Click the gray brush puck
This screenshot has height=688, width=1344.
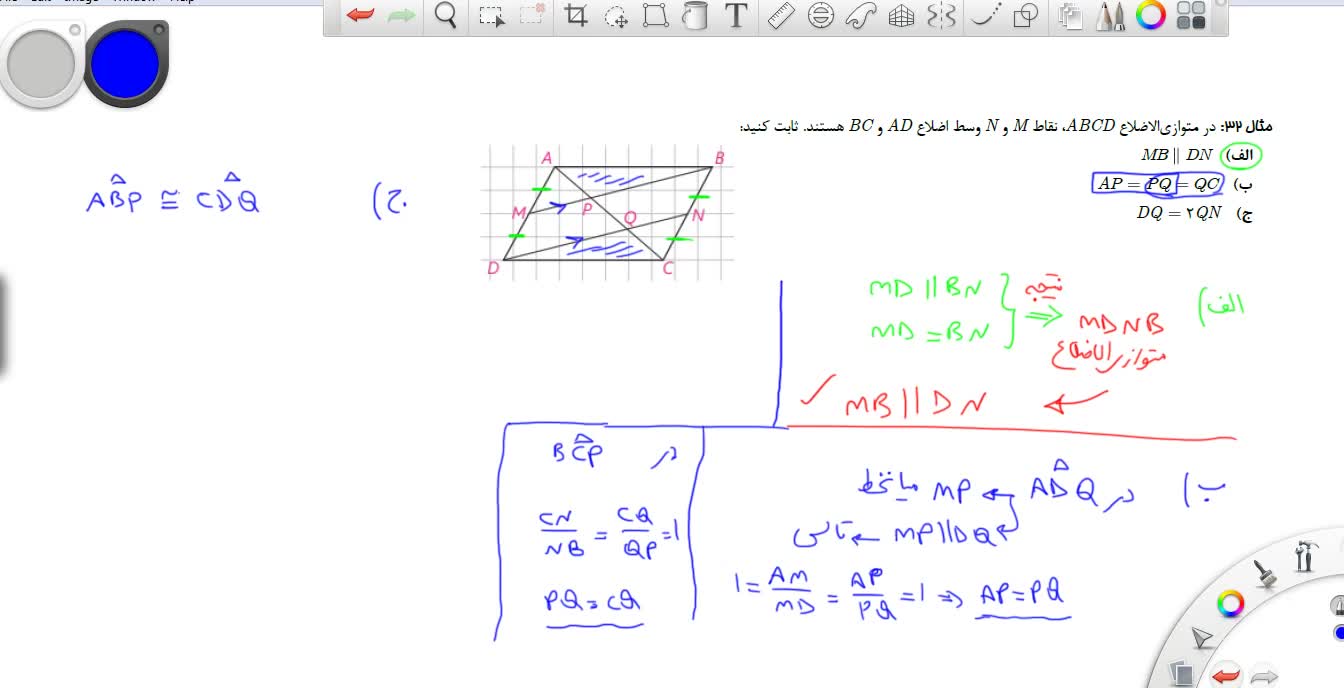pos(41,64)
